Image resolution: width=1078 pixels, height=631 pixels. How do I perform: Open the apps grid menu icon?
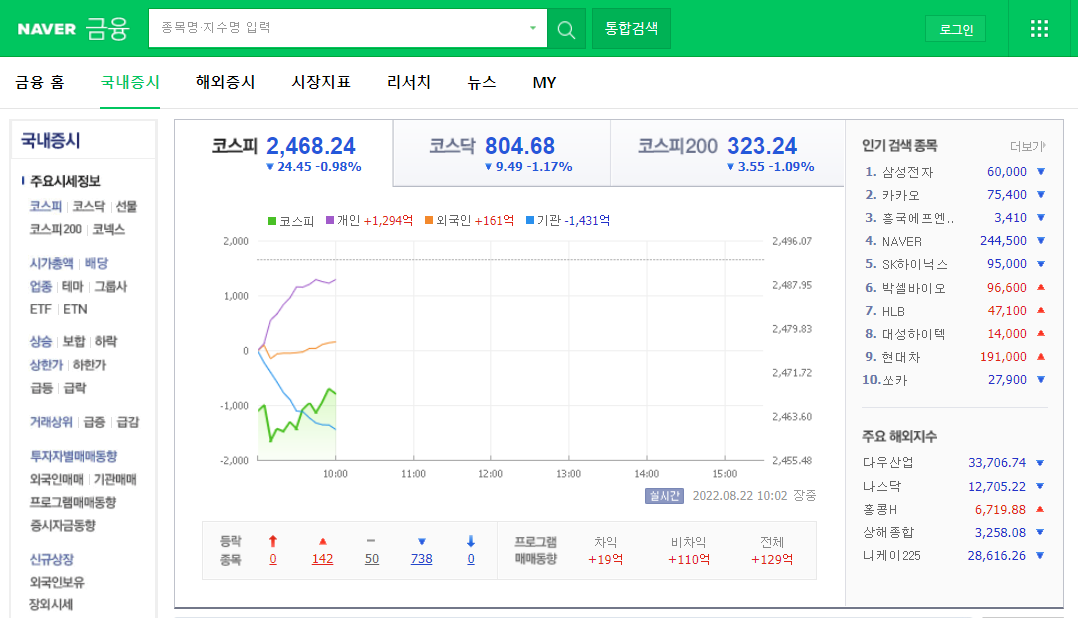tap(1040, 29)
